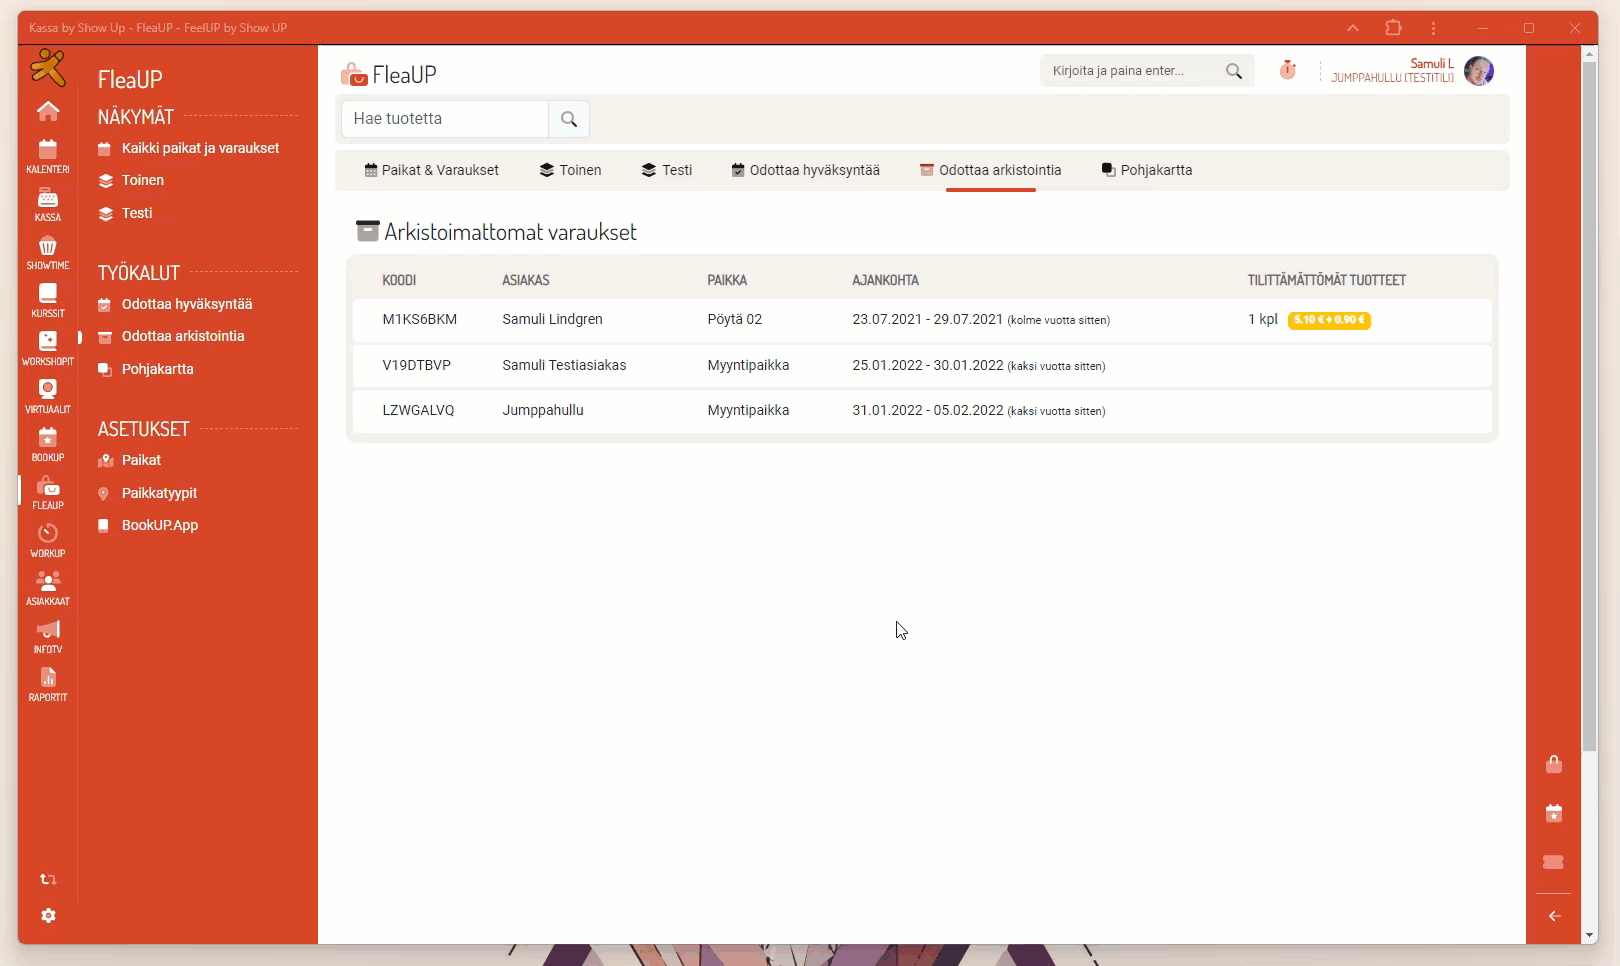Click the stopwatch timer icon in header
This screenshot has height=966, width=1620.
click(x=1287, y=70)
